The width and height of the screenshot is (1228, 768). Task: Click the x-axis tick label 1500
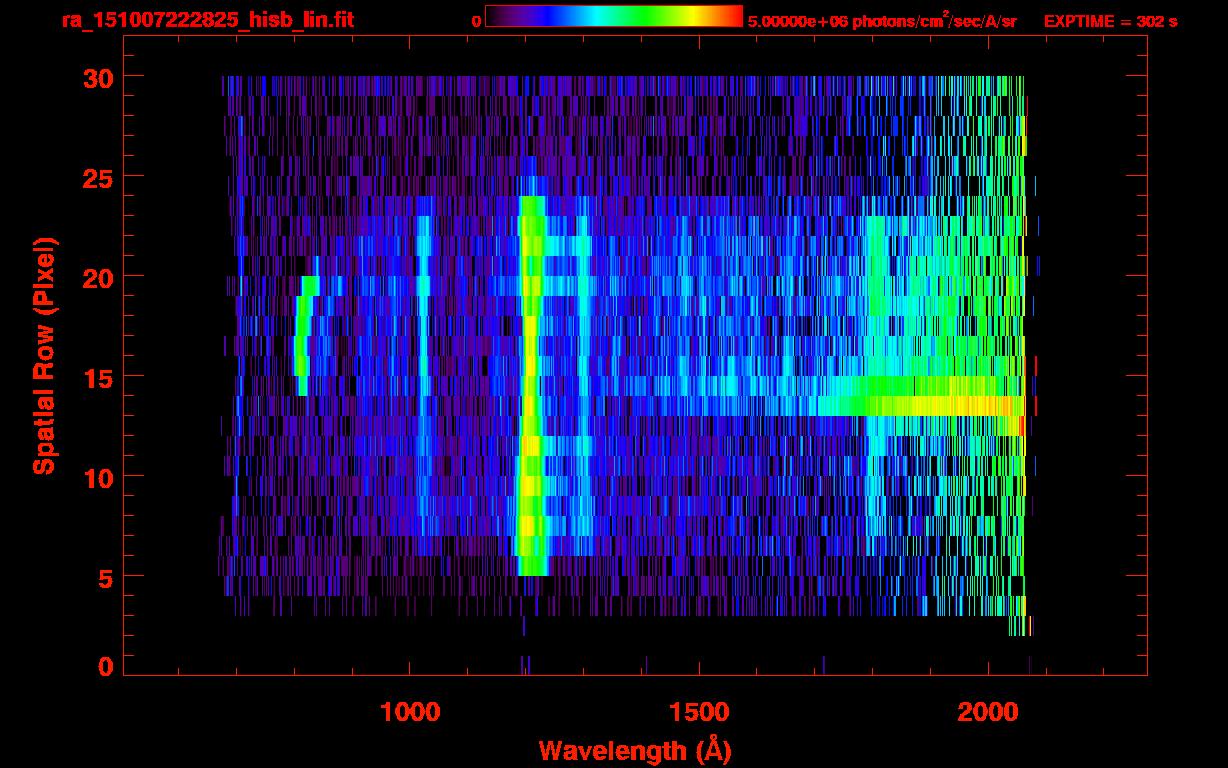[699, 712]
